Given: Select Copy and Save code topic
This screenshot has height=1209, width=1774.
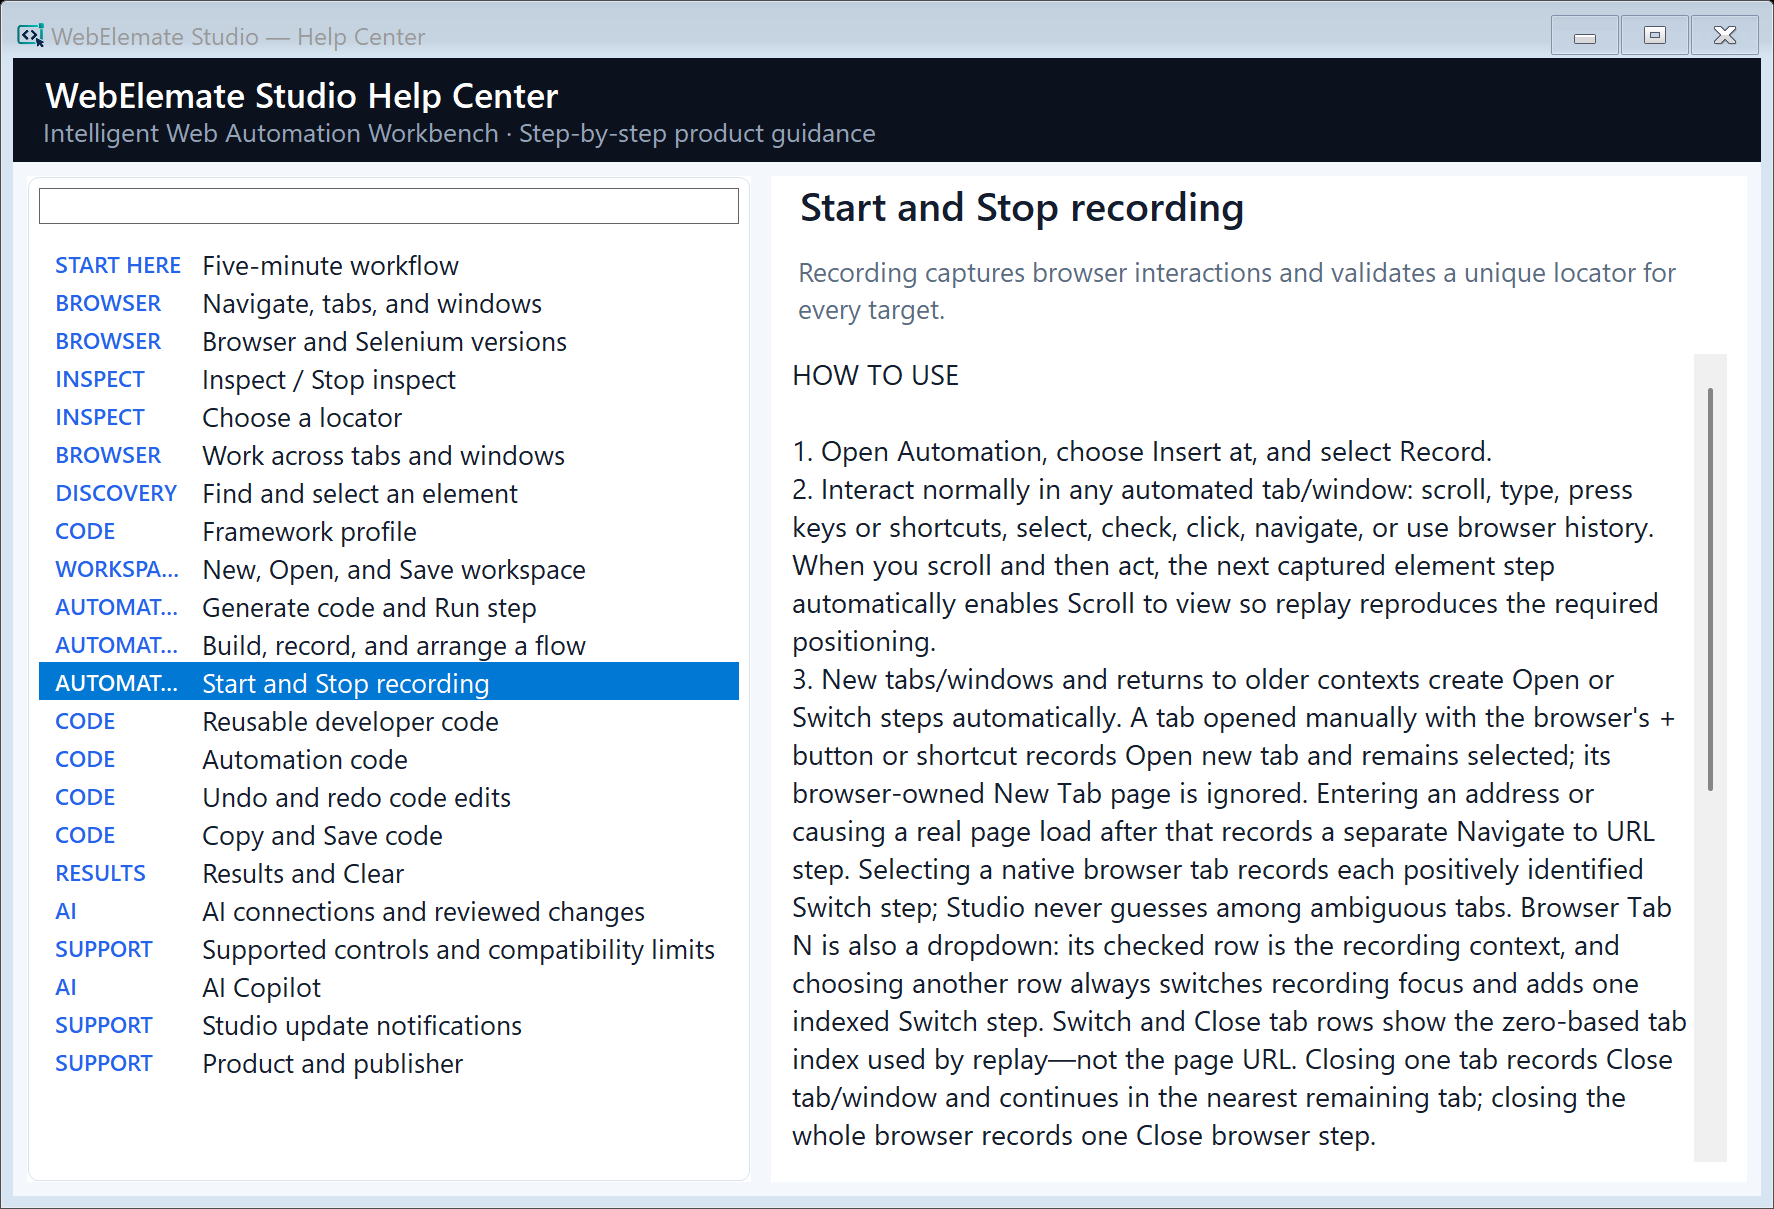Looking at the screenshot, I should pyautogui.click(x=388, y=836).
